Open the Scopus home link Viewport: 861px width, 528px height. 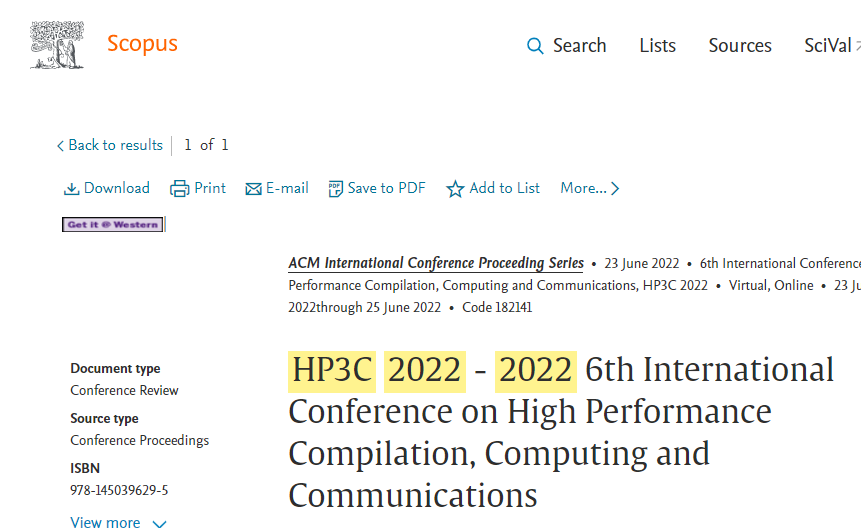142,44
